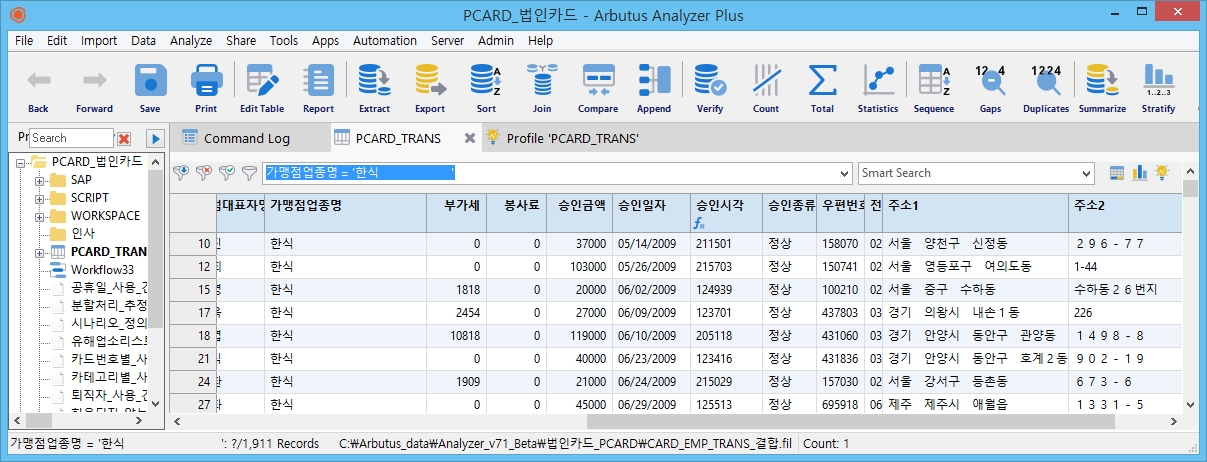Click the remove filter pin icon
This screenshot has height=462, width=1207.
[204, 173]
